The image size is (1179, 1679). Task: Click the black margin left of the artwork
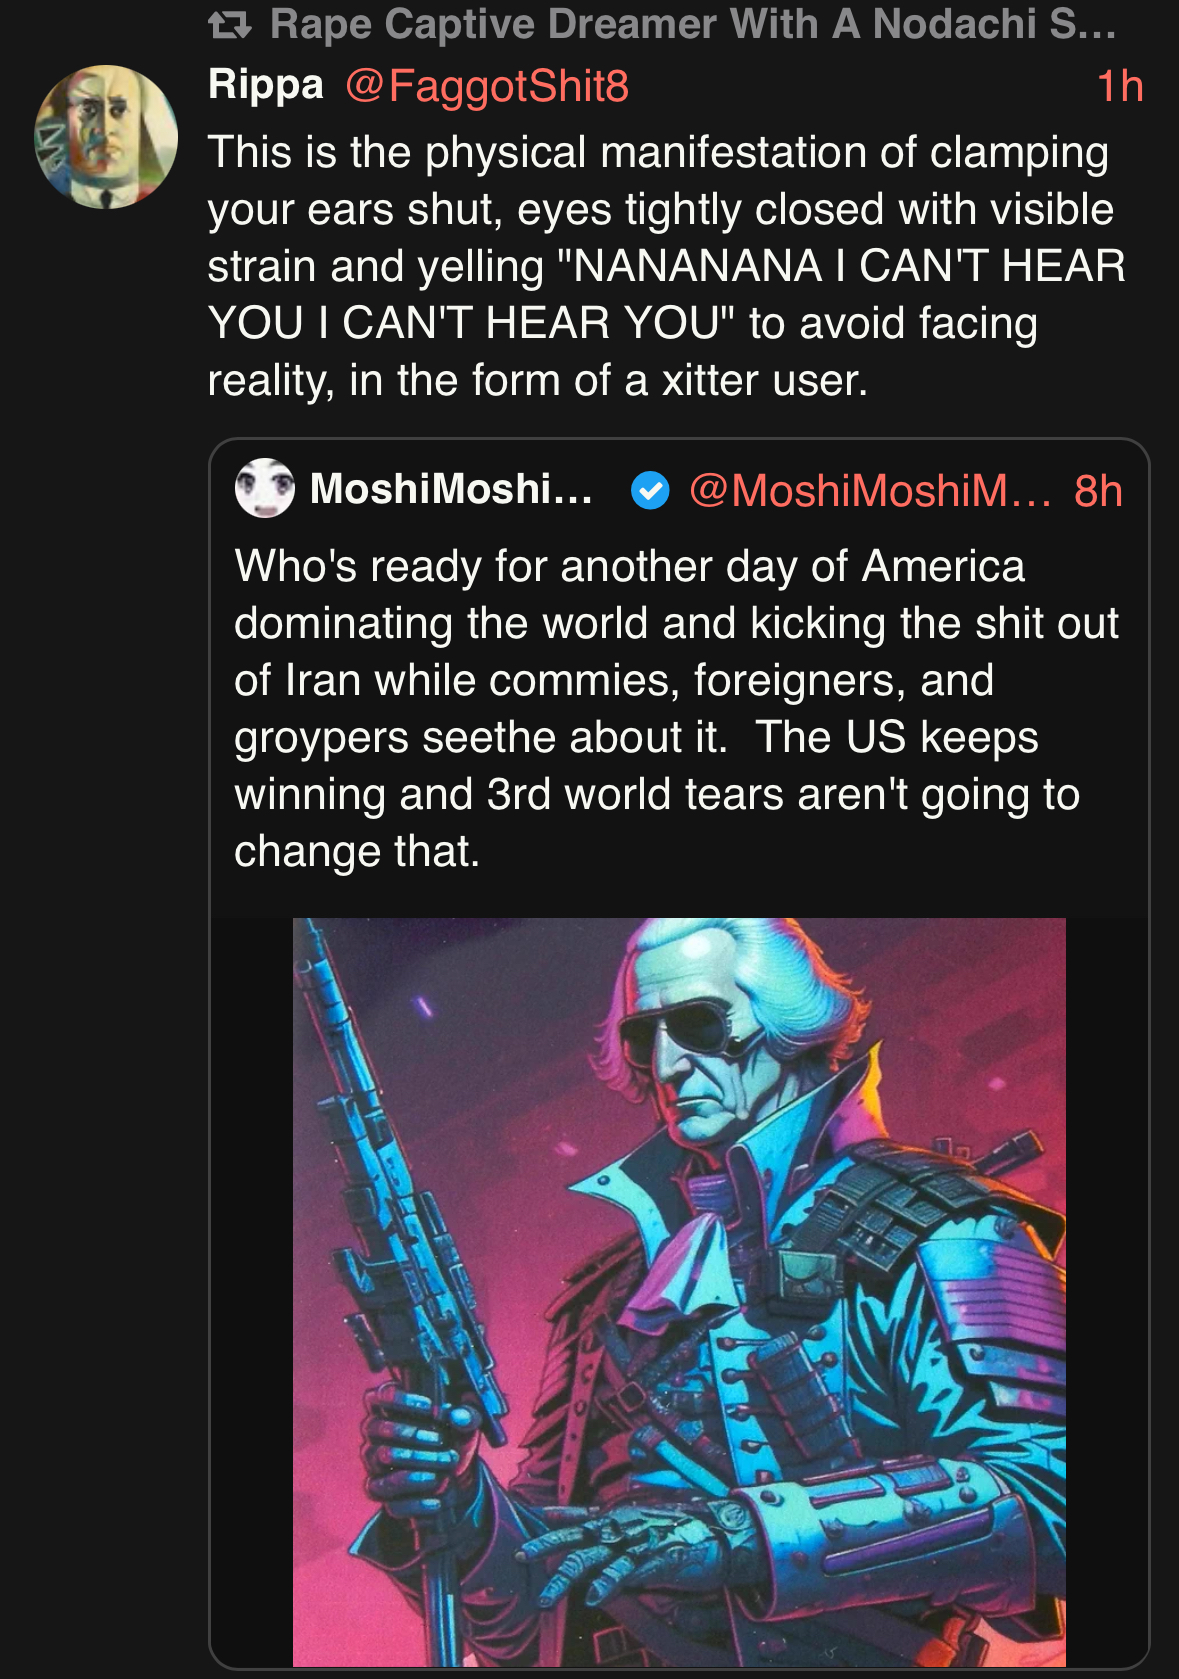coord(251,1290)
